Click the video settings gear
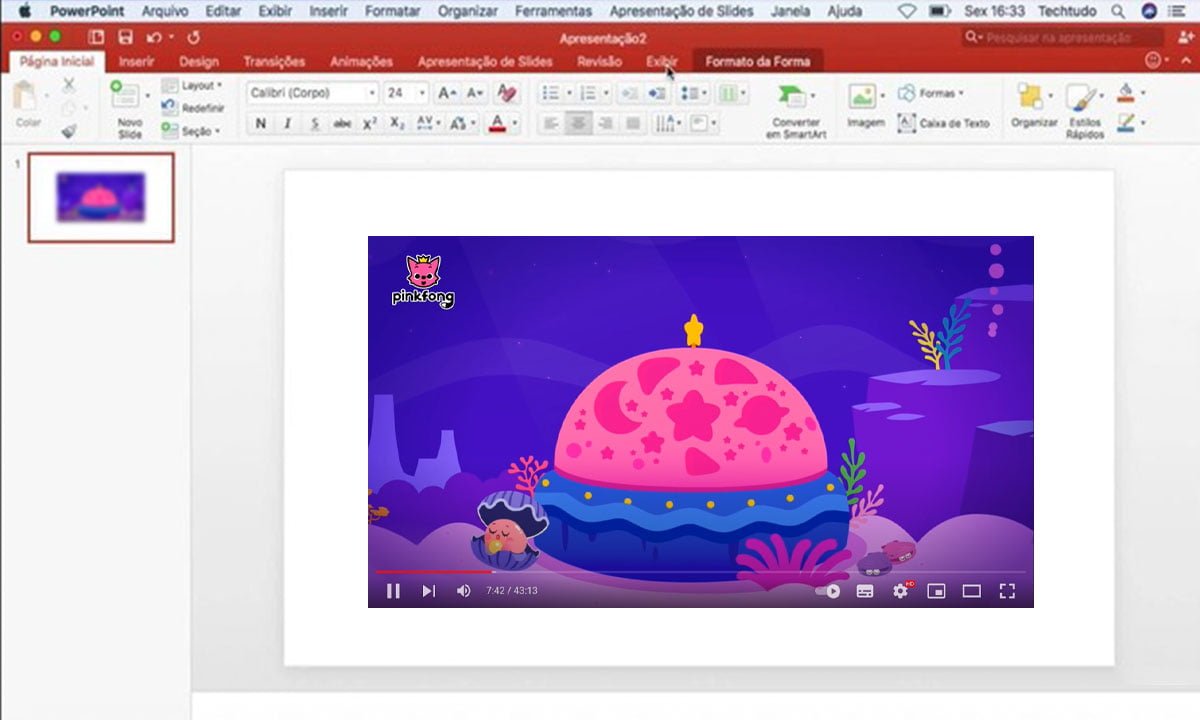 (x=901, y=591)
